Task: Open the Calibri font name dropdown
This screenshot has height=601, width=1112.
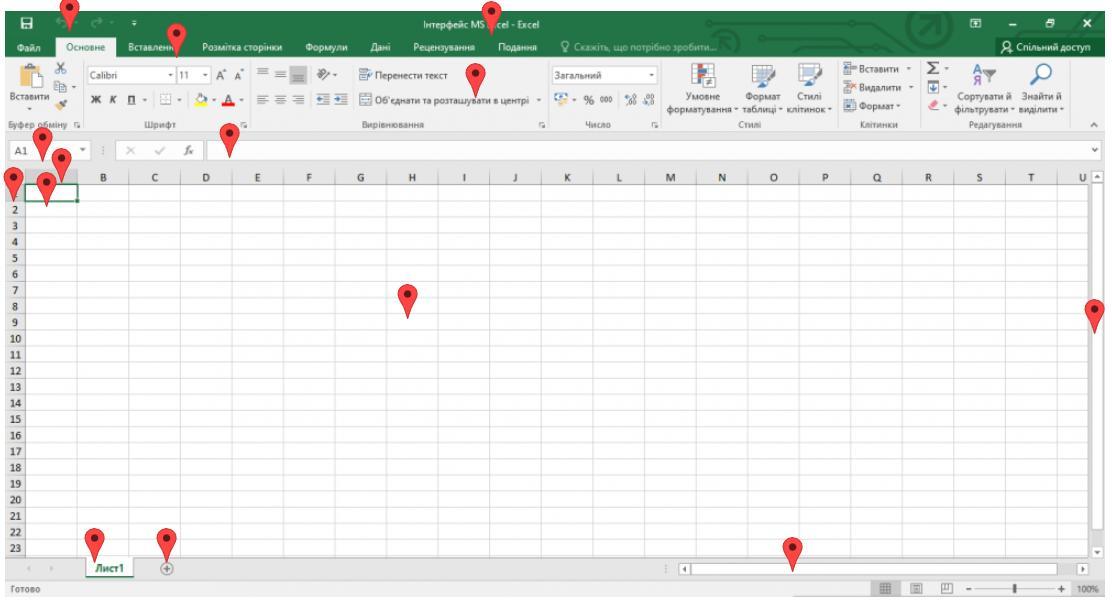Action: (x=170, y=75)
